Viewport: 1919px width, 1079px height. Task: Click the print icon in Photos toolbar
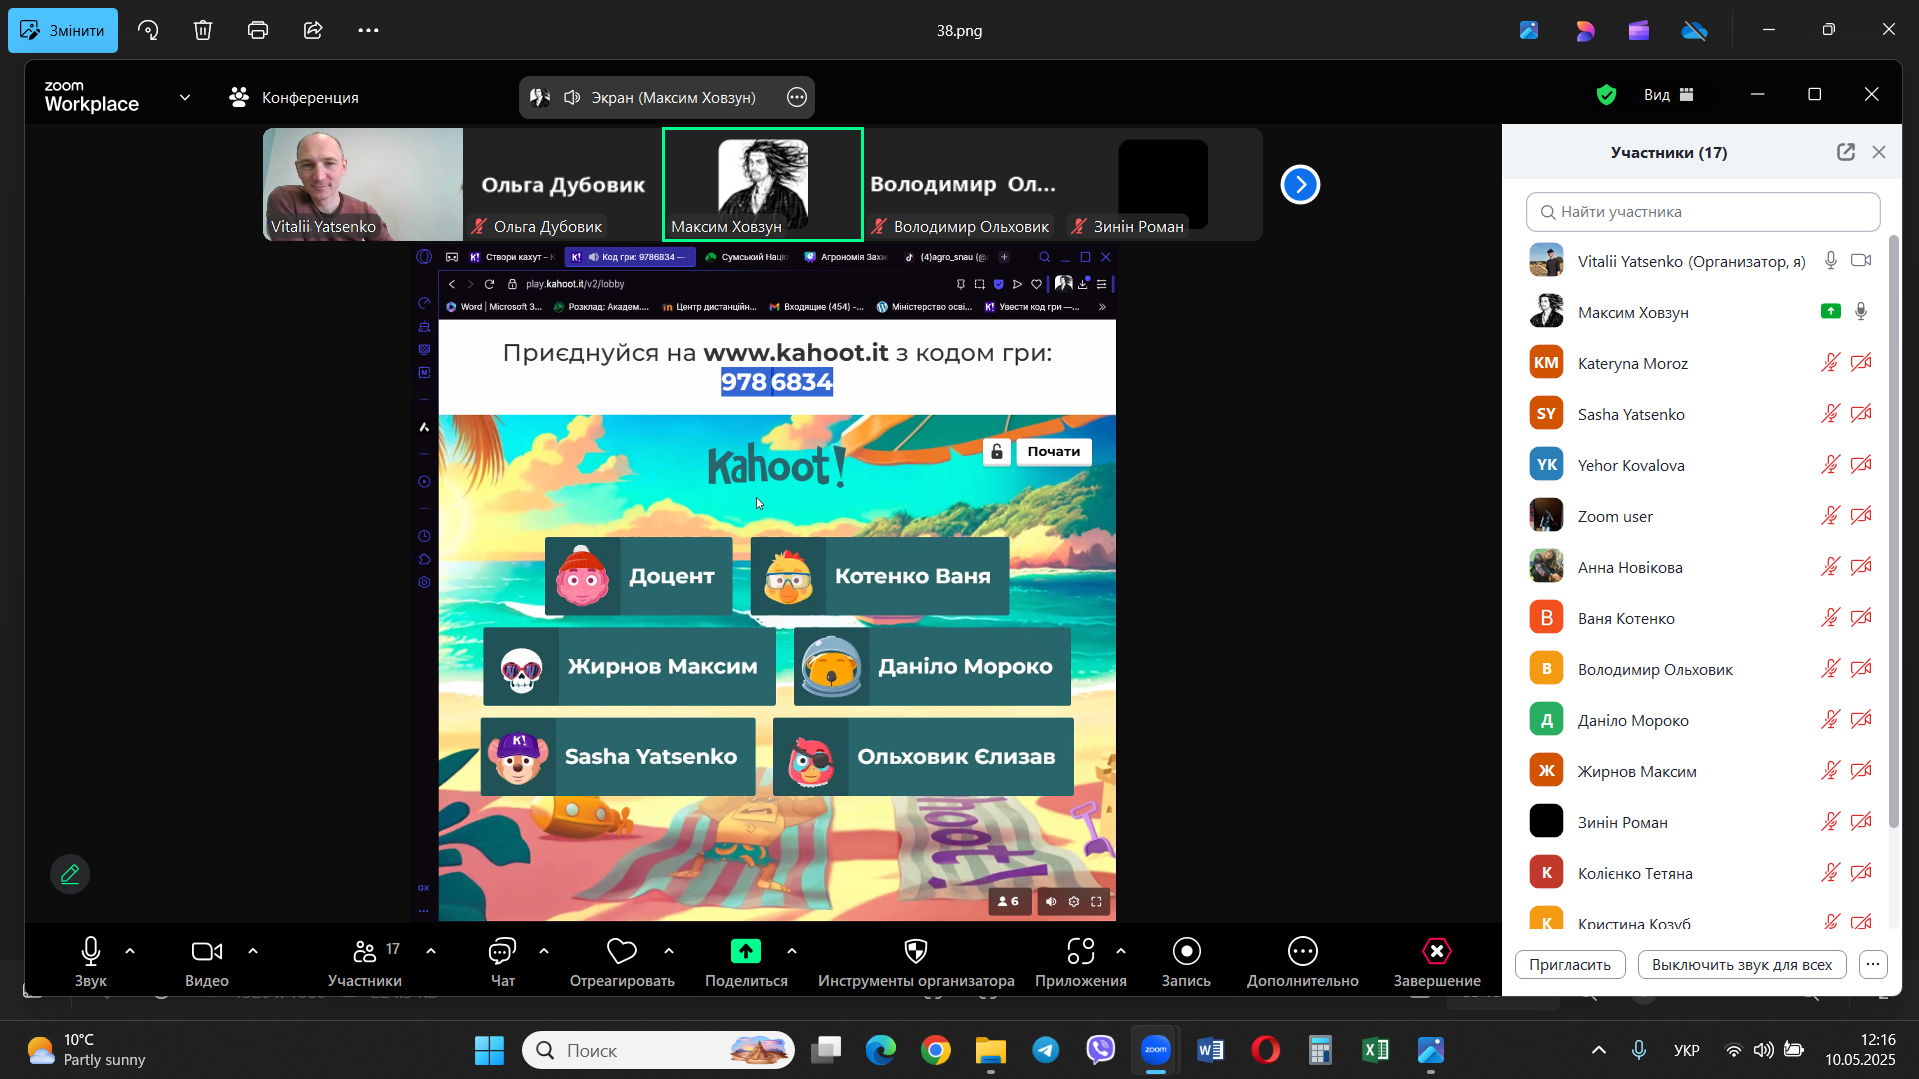[x=258, y=30]
